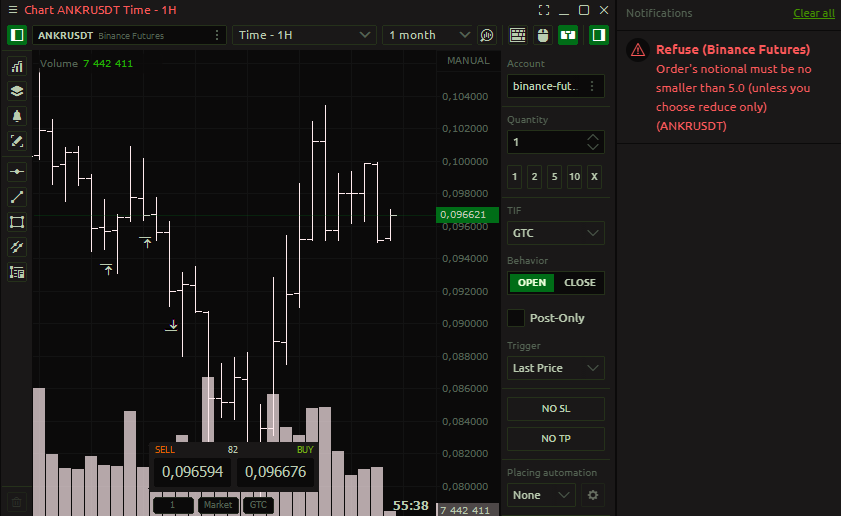The height and width of the screenshot is (516, 841).
Task: Select the diagonal trend line tool
Action: [x=17, y=197]
